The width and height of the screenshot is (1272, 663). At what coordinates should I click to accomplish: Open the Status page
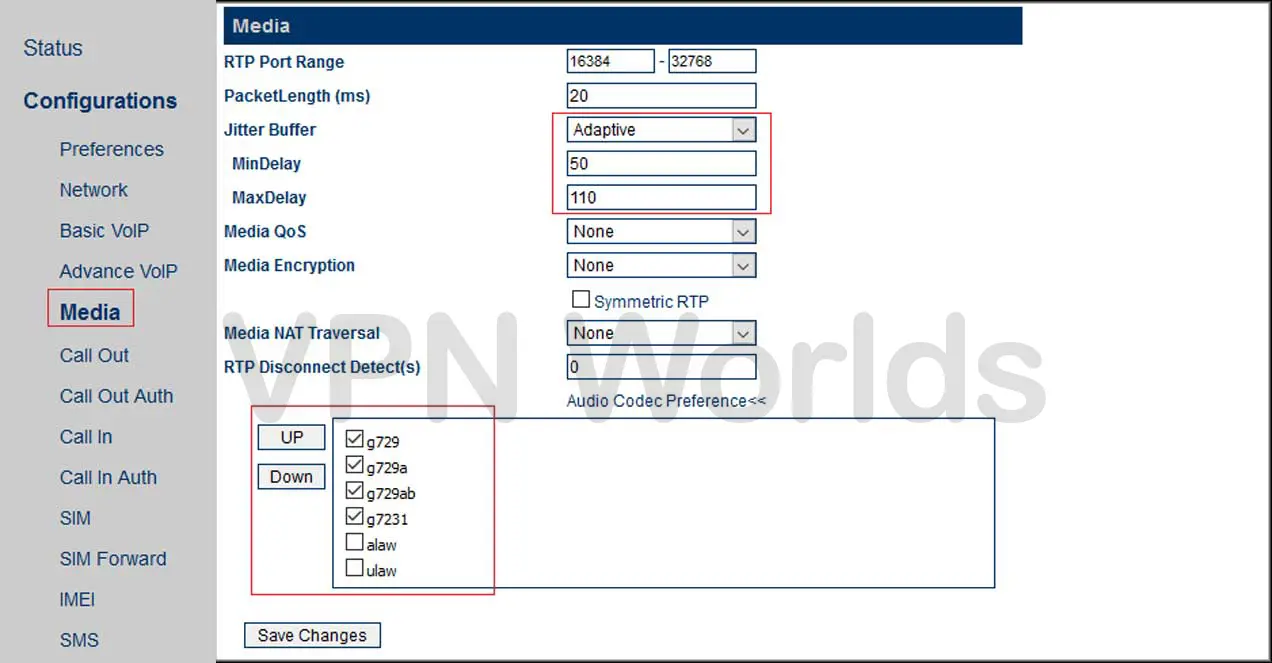tap(52, 47)
